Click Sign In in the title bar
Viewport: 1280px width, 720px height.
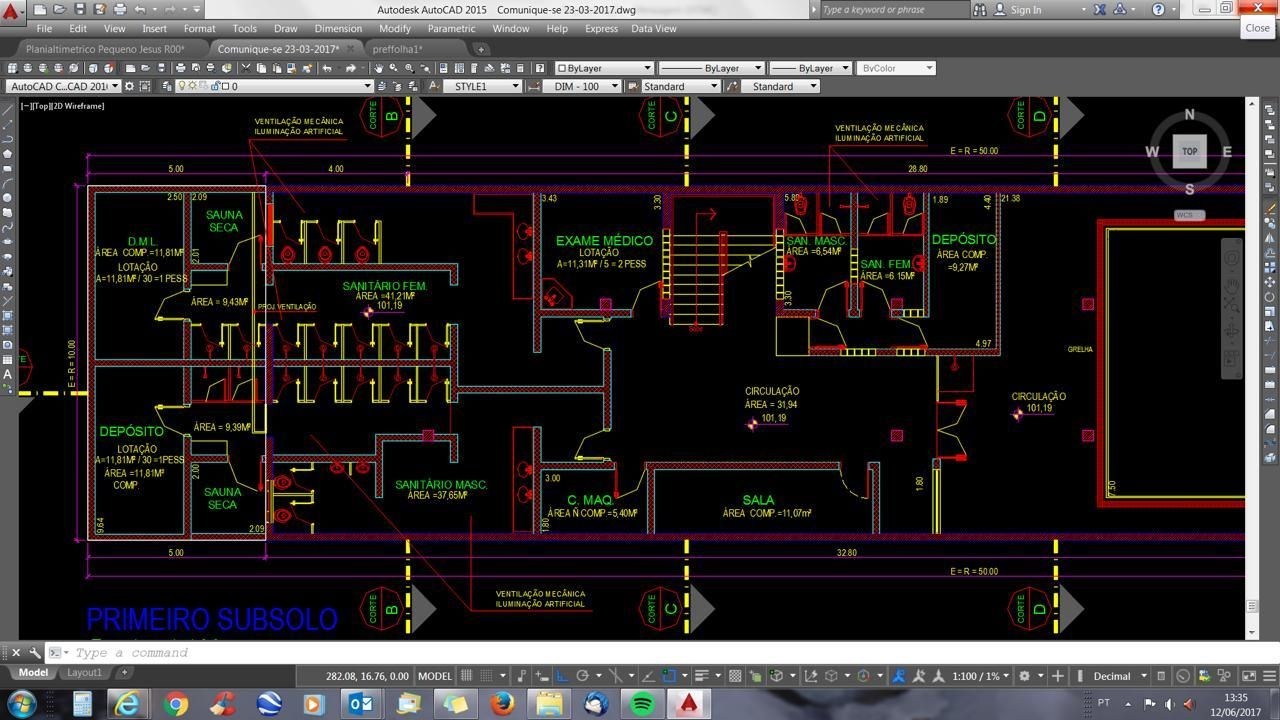click(1025, 9)
